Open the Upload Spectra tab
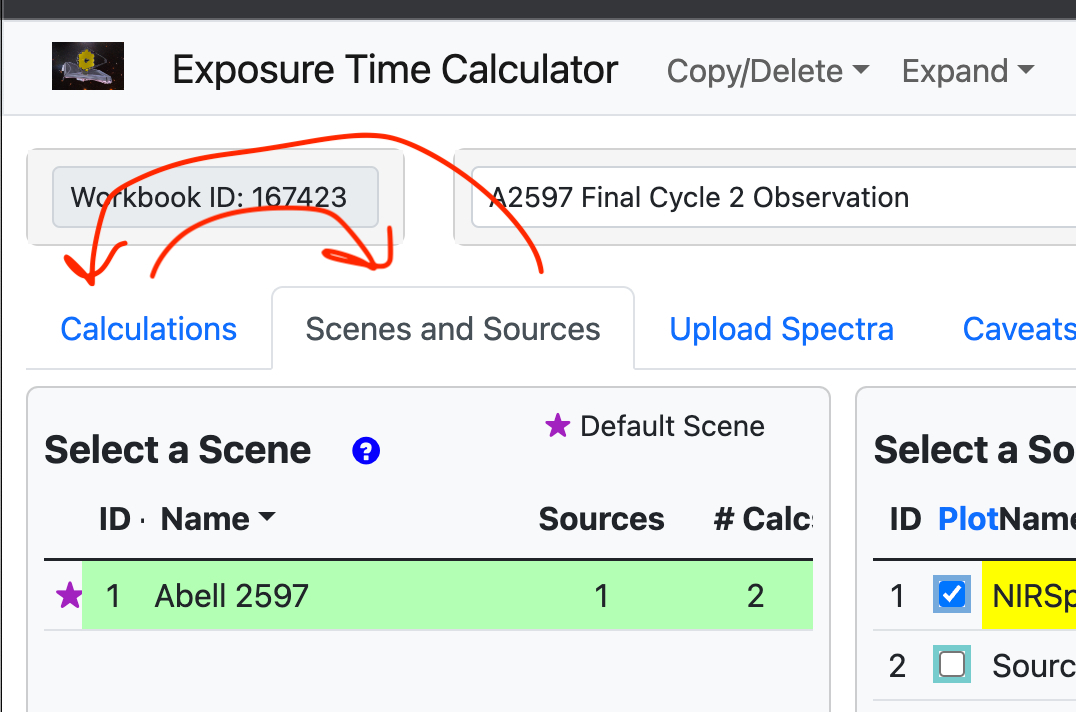1076x712 pixels. (x=781, y=329)
